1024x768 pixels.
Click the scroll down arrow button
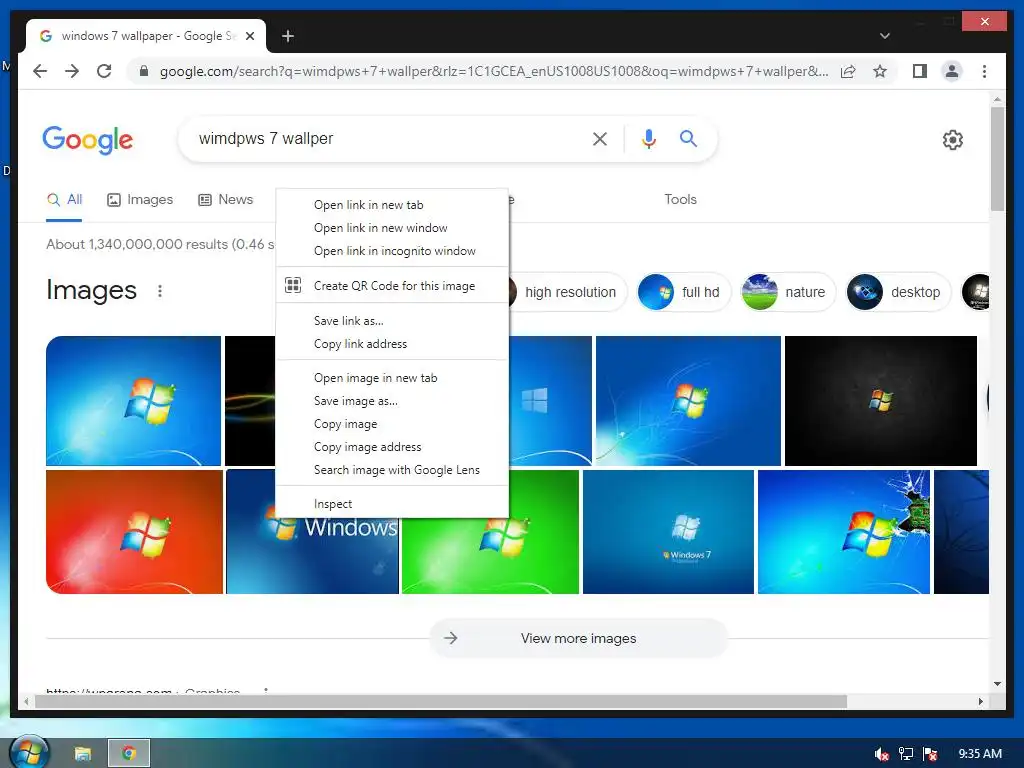[997, 684]
